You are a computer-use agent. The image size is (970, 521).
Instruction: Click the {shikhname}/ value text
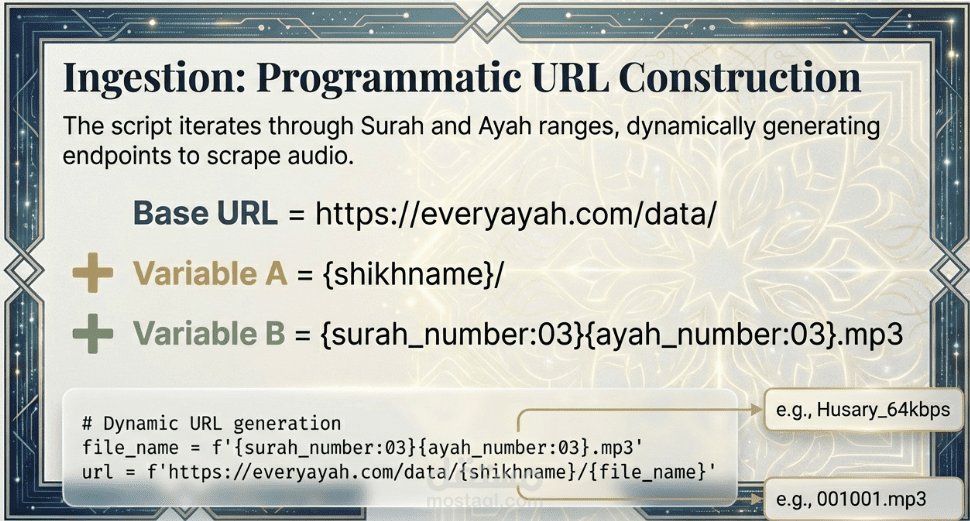(x=413, y=274)
